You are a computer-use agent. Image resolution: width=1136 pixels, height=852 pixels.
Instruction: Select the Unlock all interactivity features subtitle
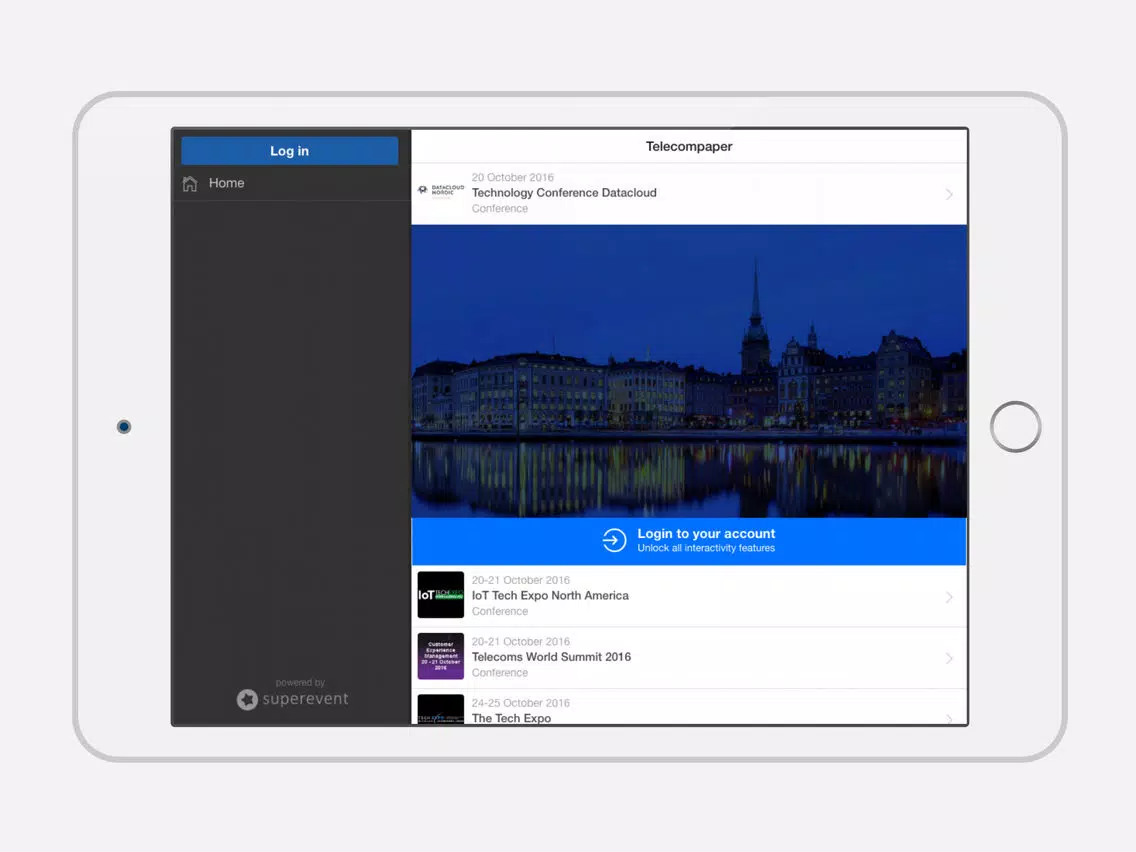[706, 548]
